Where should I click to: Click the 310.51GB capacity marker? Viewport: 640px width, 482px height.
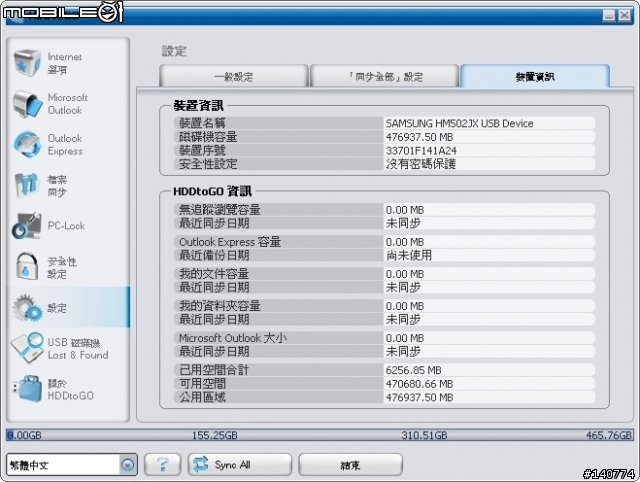tap(424, 435)
